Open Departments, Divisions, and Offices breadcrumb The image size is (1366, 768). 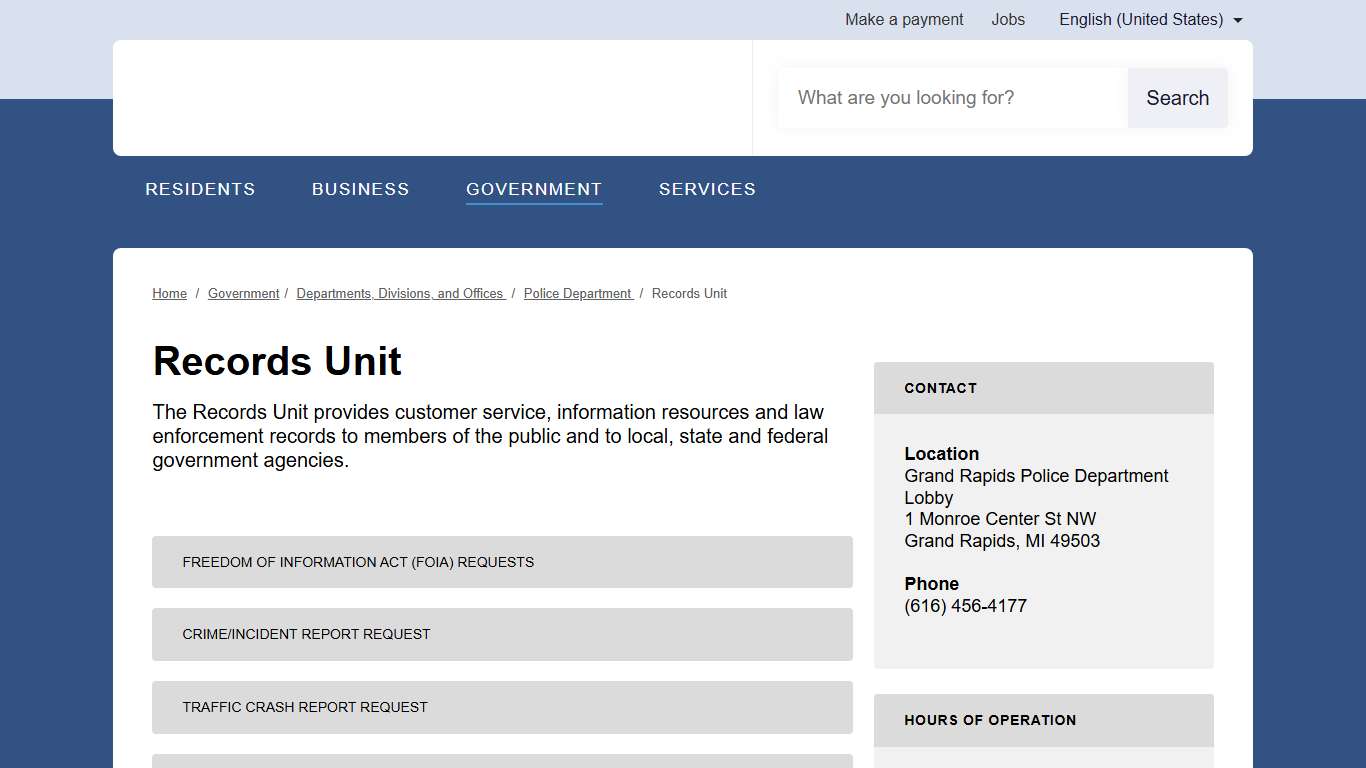tap(400, 294)
